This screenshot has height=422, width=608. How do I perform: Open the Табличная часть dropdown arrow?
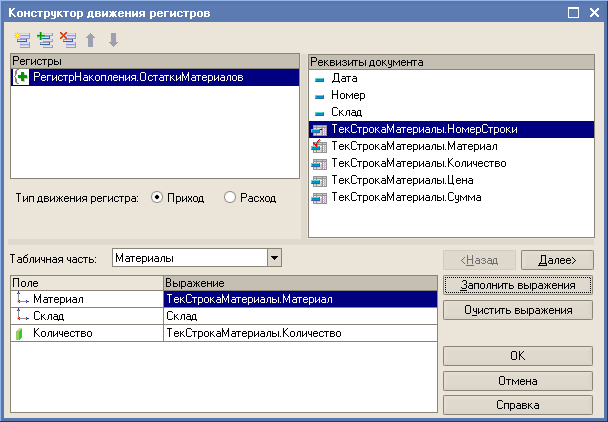(x=274, y=258)
